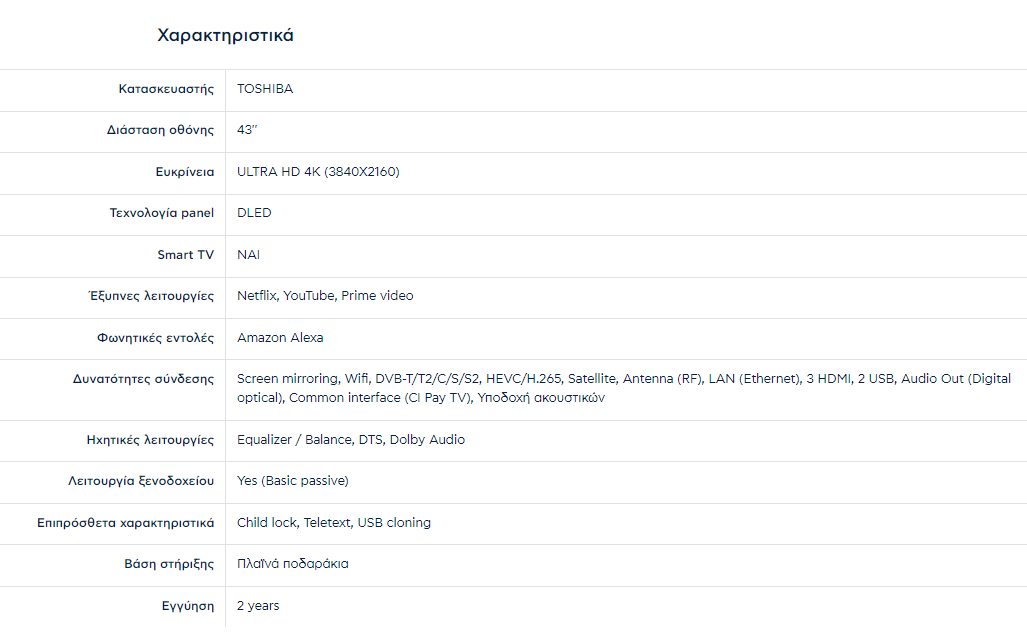Select the Yes (Basic passive) hotel mode value
Image resolution: width=1027 pixels, height=640 pixels.
click(292, 481)
